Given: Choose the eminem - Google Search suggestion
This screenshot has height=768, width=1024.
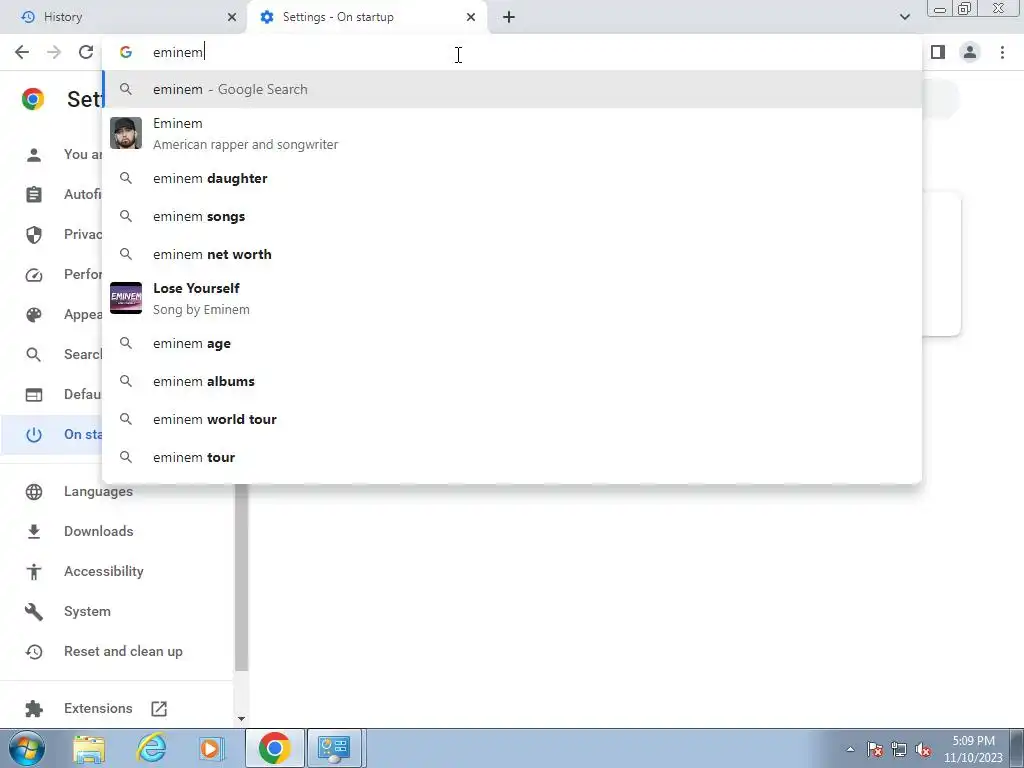Looking at the screenshot, I should coord(512,89).
